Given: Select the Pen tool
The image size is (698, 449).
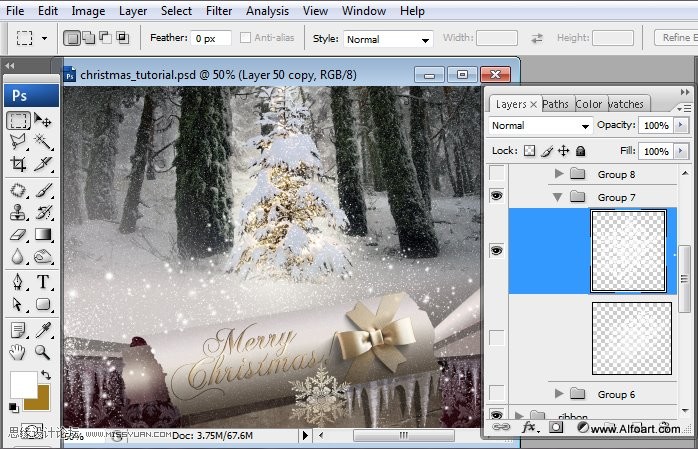Looking at the screenshot, I should [18, 282].
